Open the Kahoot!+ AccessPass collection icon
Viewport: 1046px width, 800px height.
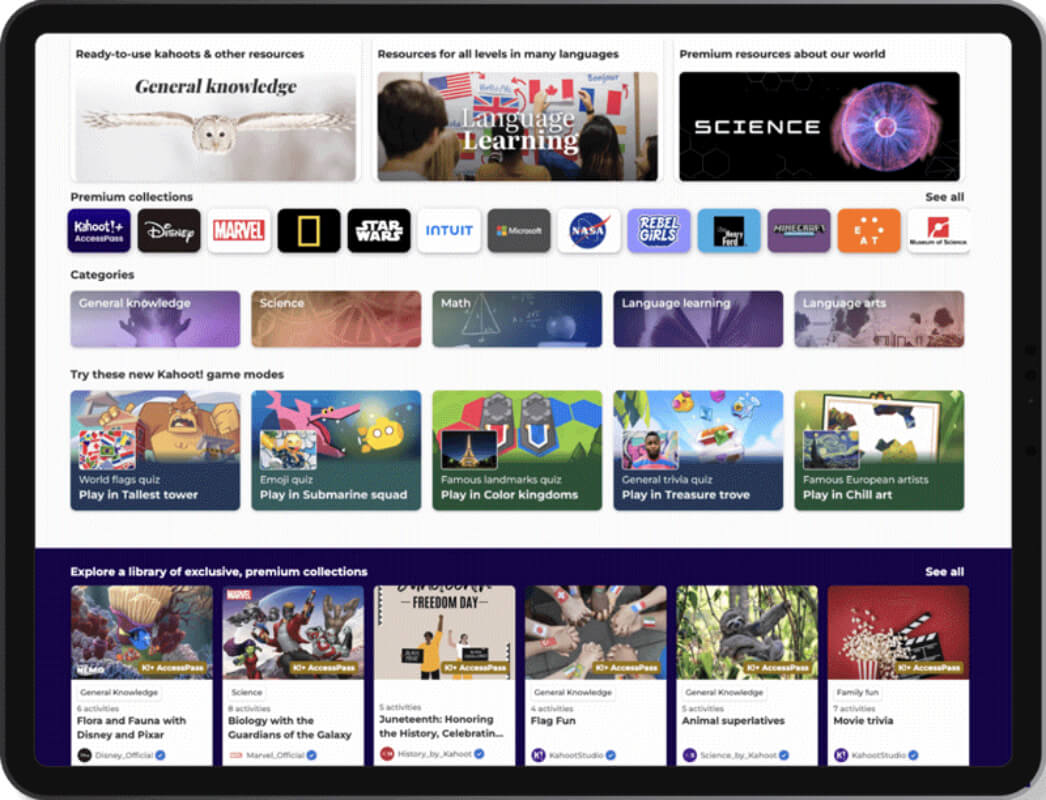click(x=99, y=231)
